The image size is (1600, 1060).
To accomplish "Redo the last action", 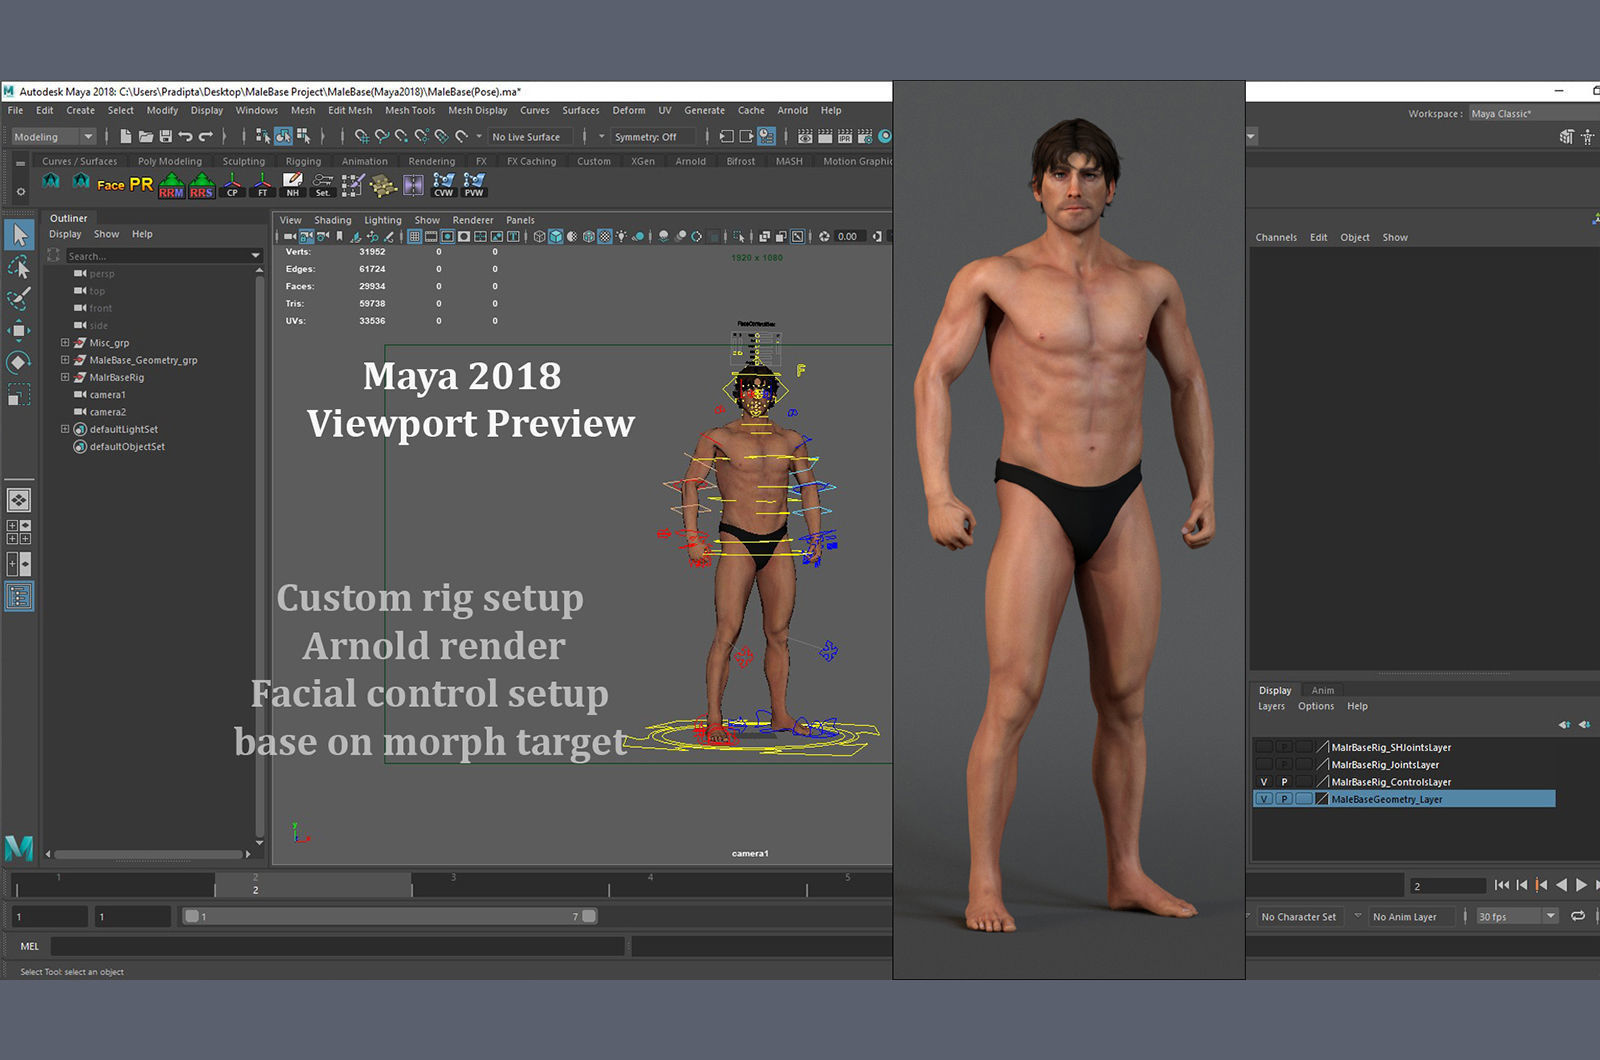I will click(x=206, y=137).
